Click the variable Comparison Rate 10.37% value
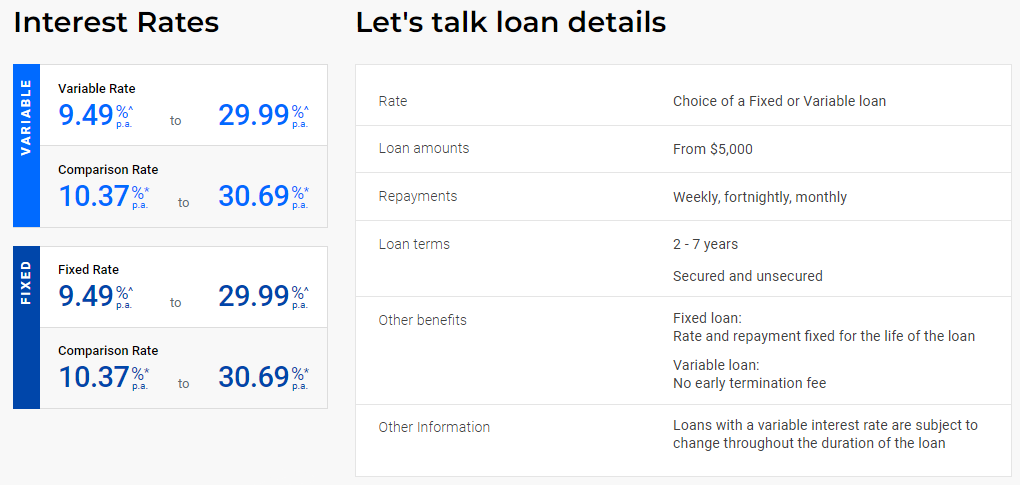 pos(104,196)
